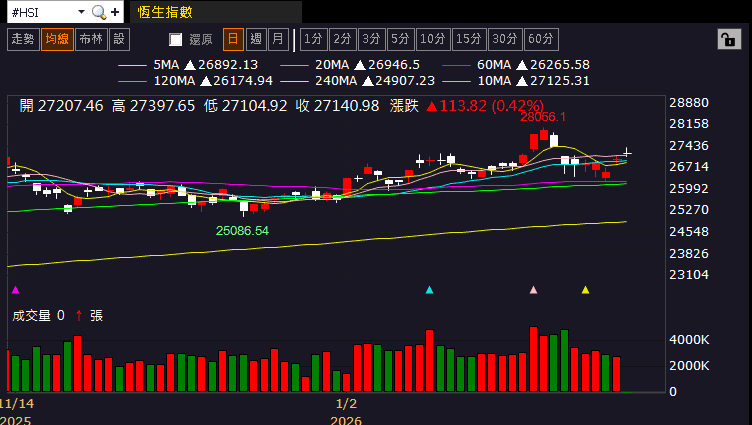Switch to daily 日 period

(232, 39)
